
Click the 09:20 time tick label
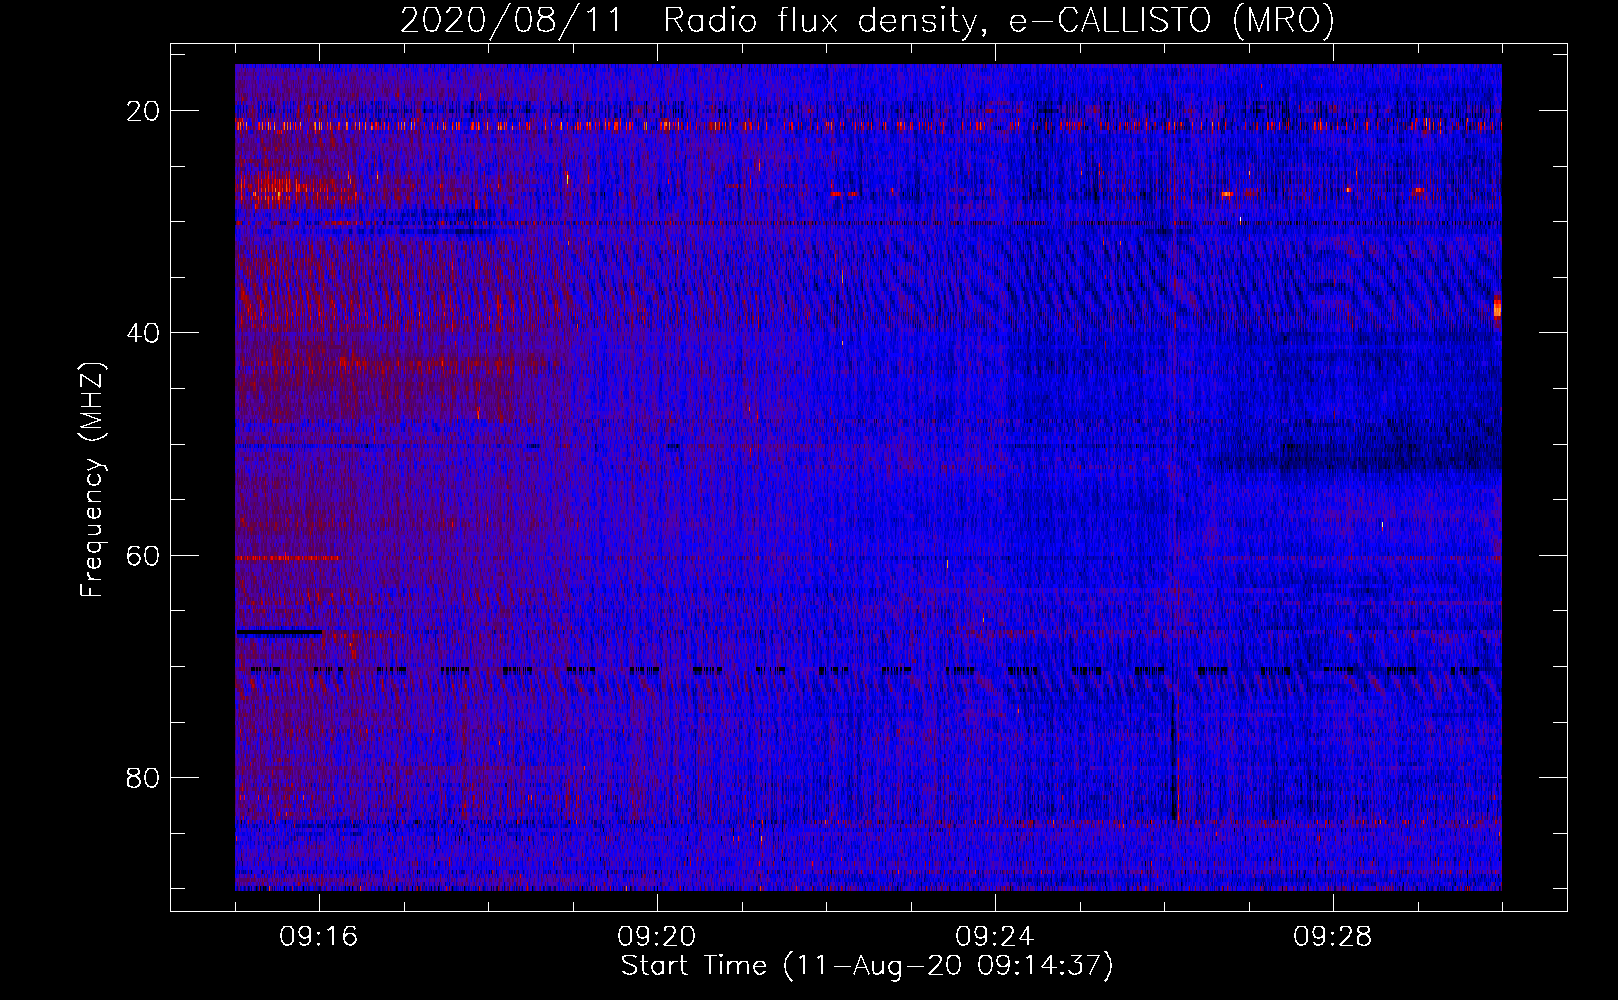coord(657,937)
